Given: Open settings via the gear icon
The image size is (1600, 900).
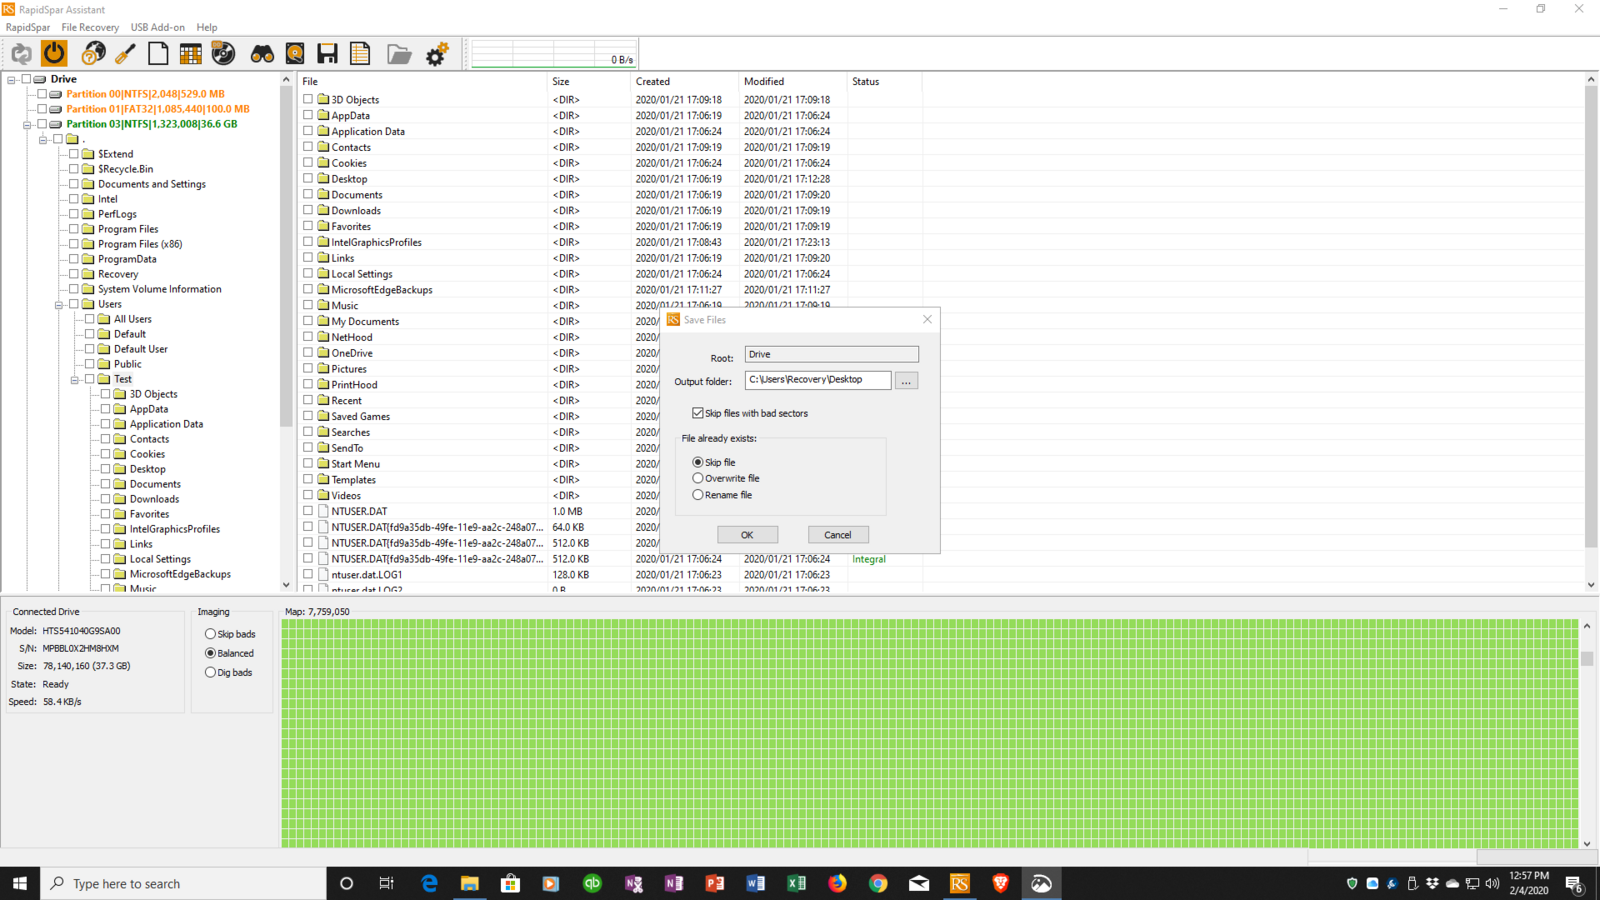Looking at the screenshot, I should click(x=437, y=54).
